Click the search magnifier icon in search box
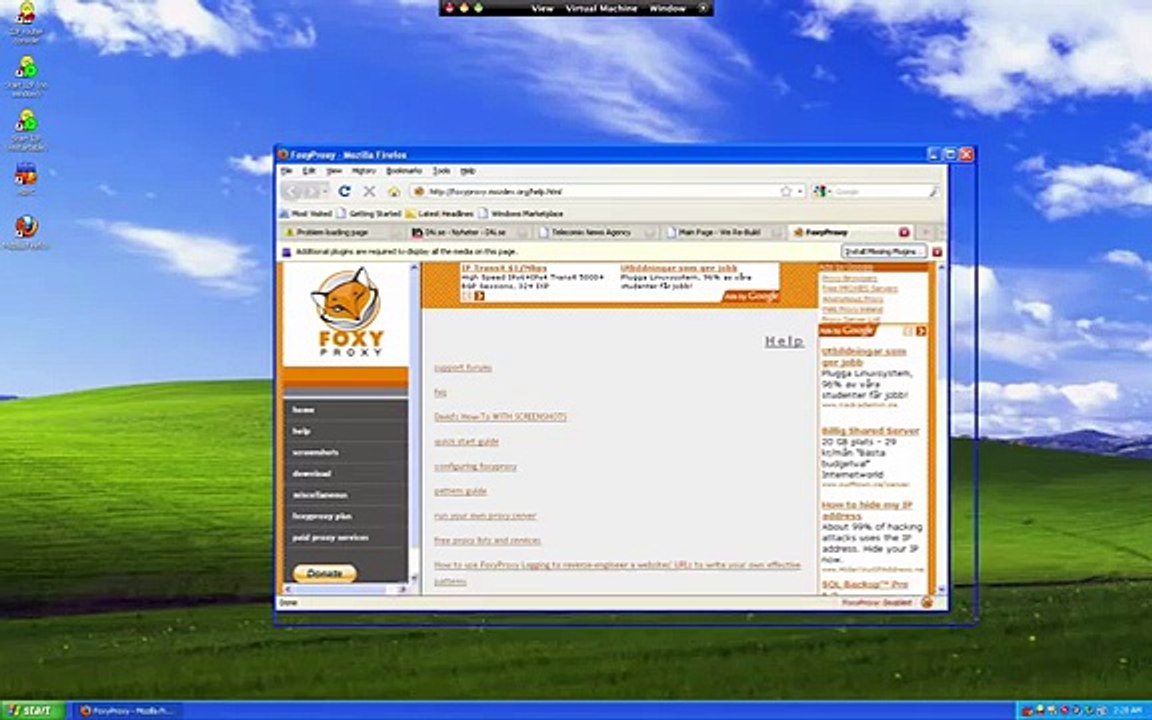 [933, 191]
